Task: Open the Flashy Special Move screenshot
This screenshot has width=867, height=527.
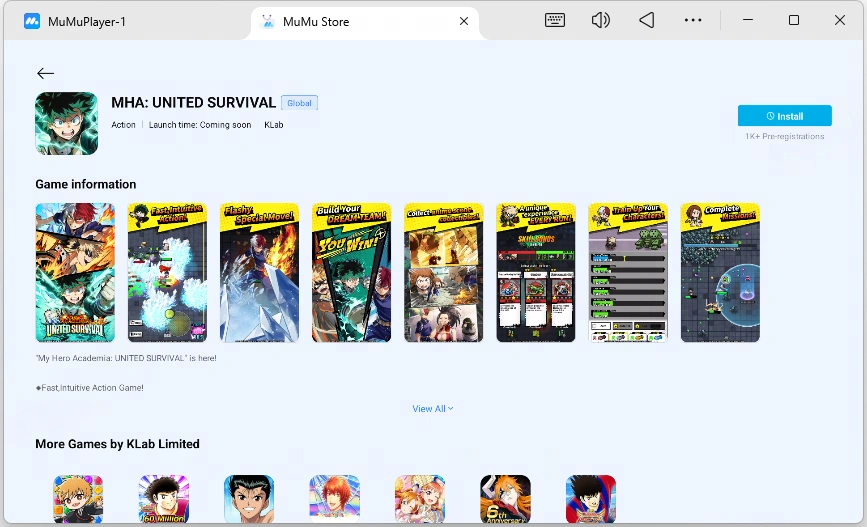Action: coord(259,272)
